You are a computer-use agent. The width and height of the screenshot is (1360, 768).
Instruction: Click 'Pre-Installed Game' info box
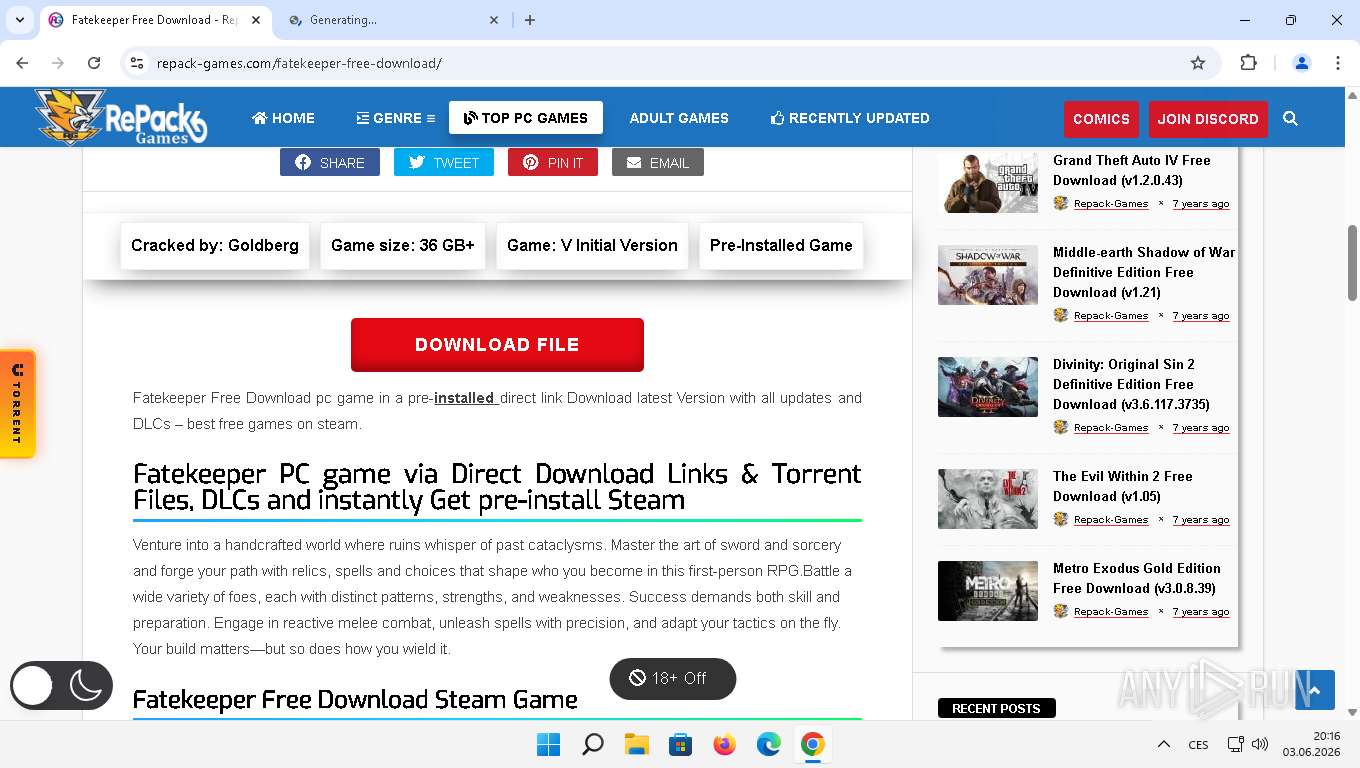(781, 245)
